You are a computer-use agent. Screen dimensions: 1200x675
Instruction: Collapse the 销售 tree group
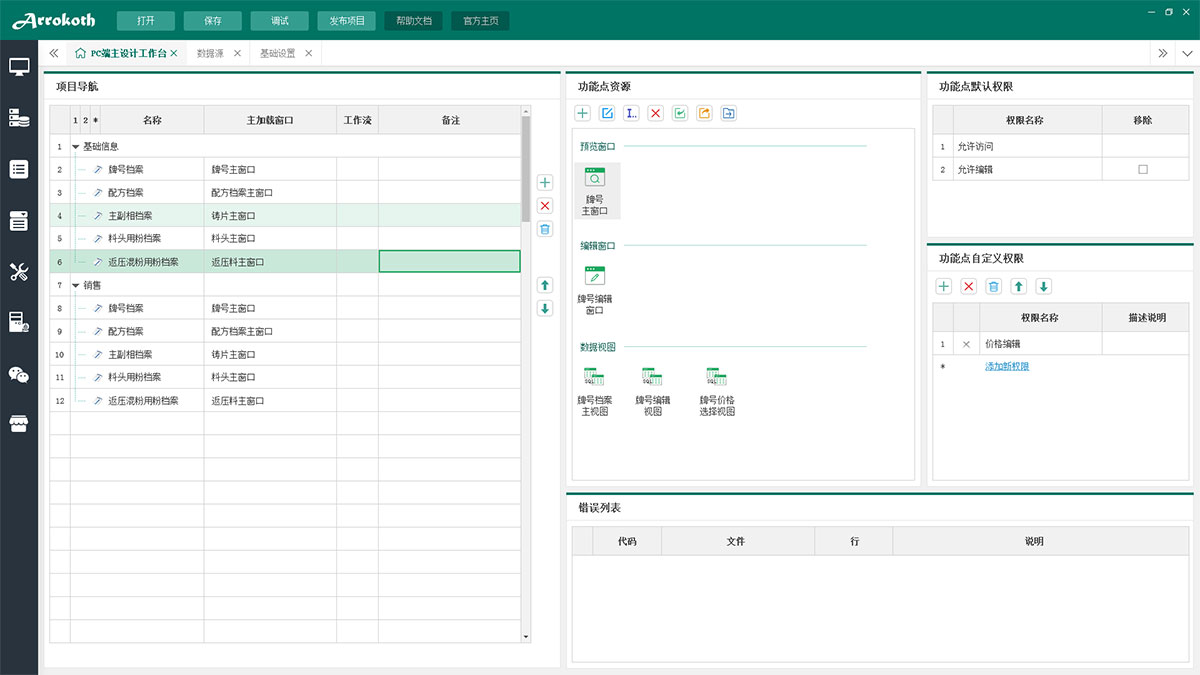76,285
